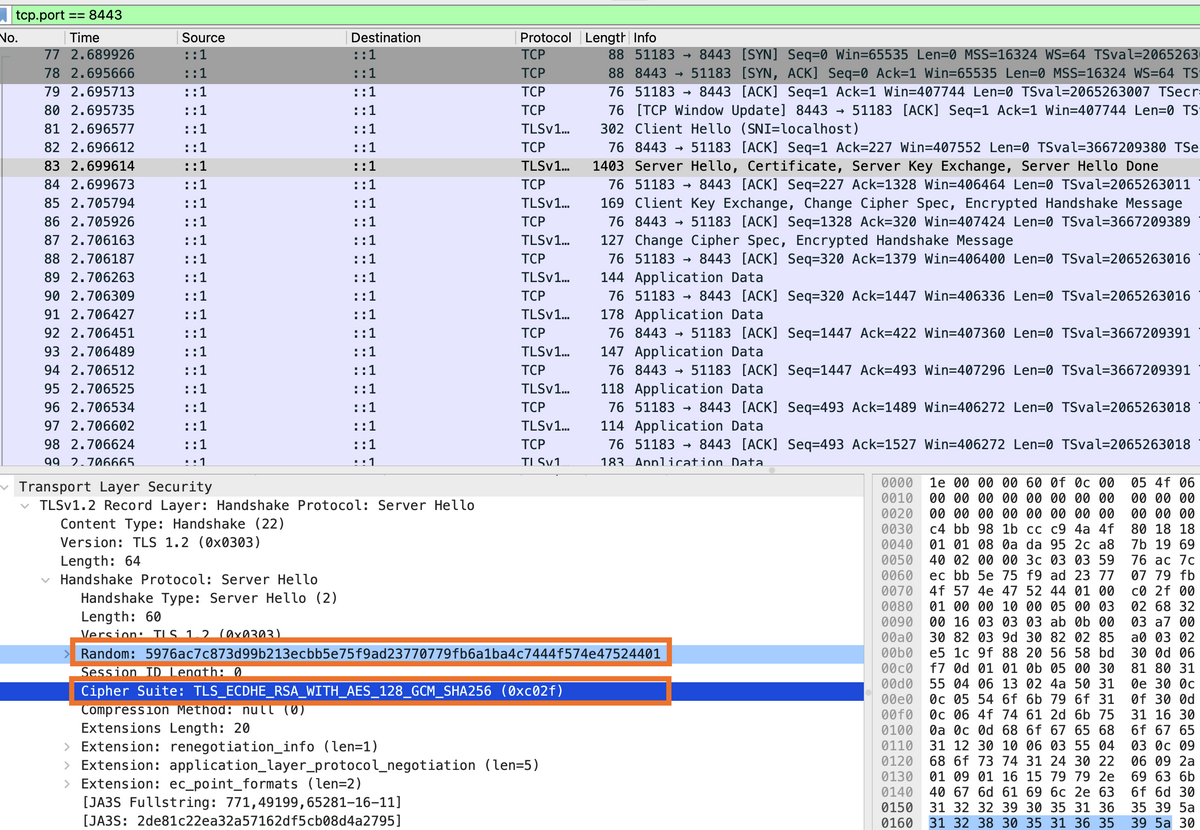Select the Session ID Length: 0 field
The image size is (1200, 830).
(160, 672)
